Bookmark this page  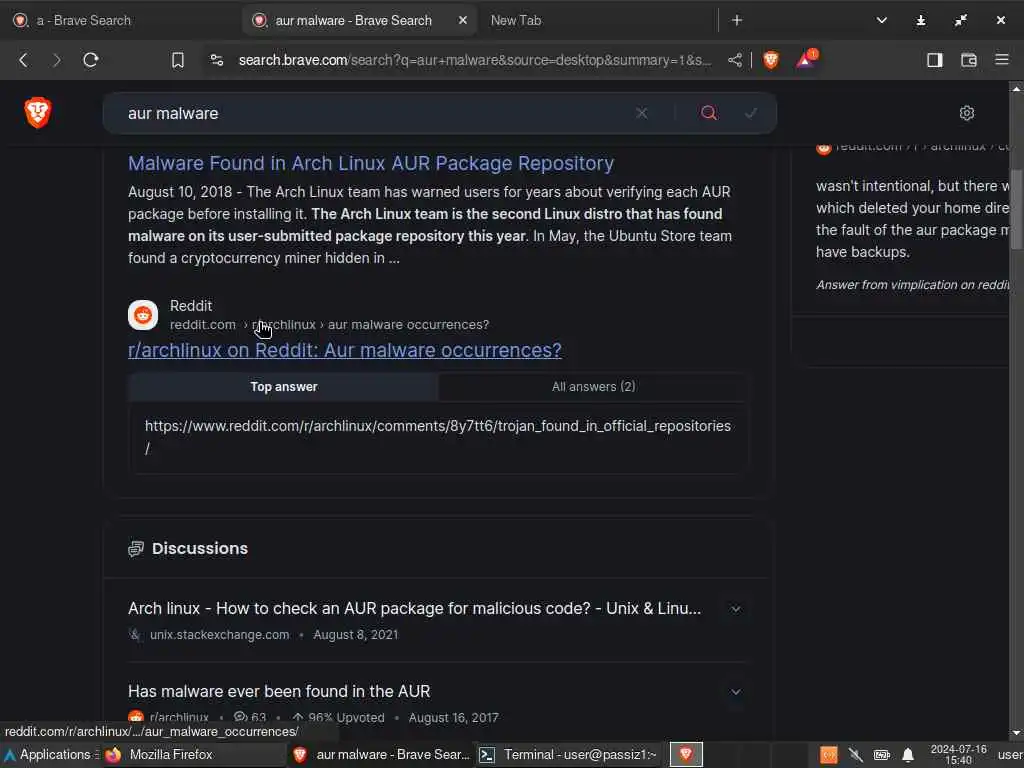[x=178, y=60]
